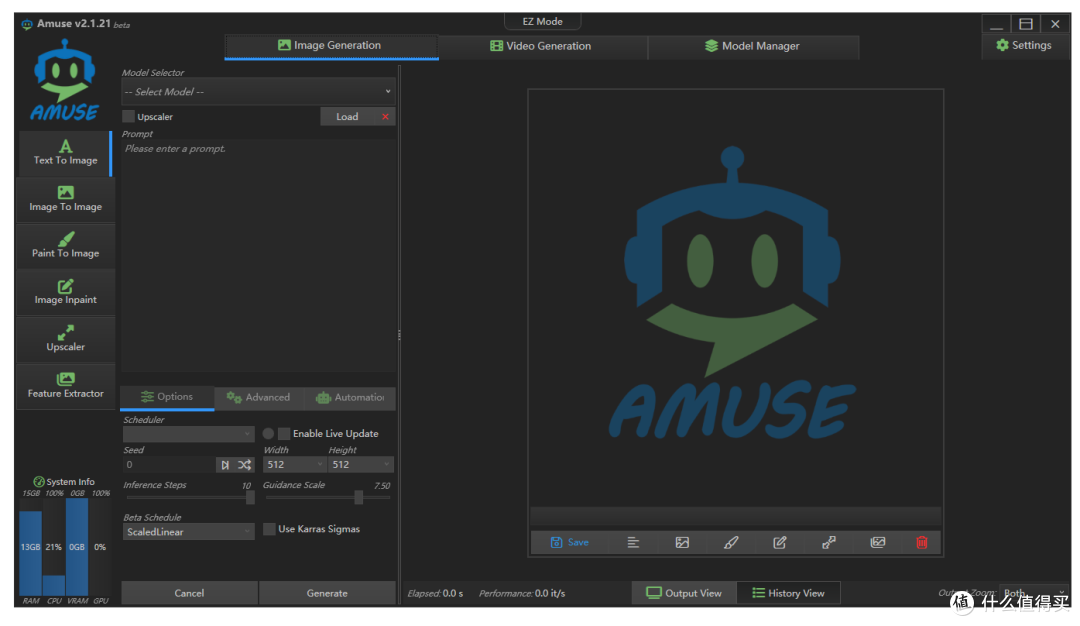The height and width of the screenshot is (626, 1080).
Task: Open the Width 512 dropdown
Action: [294, 465]
